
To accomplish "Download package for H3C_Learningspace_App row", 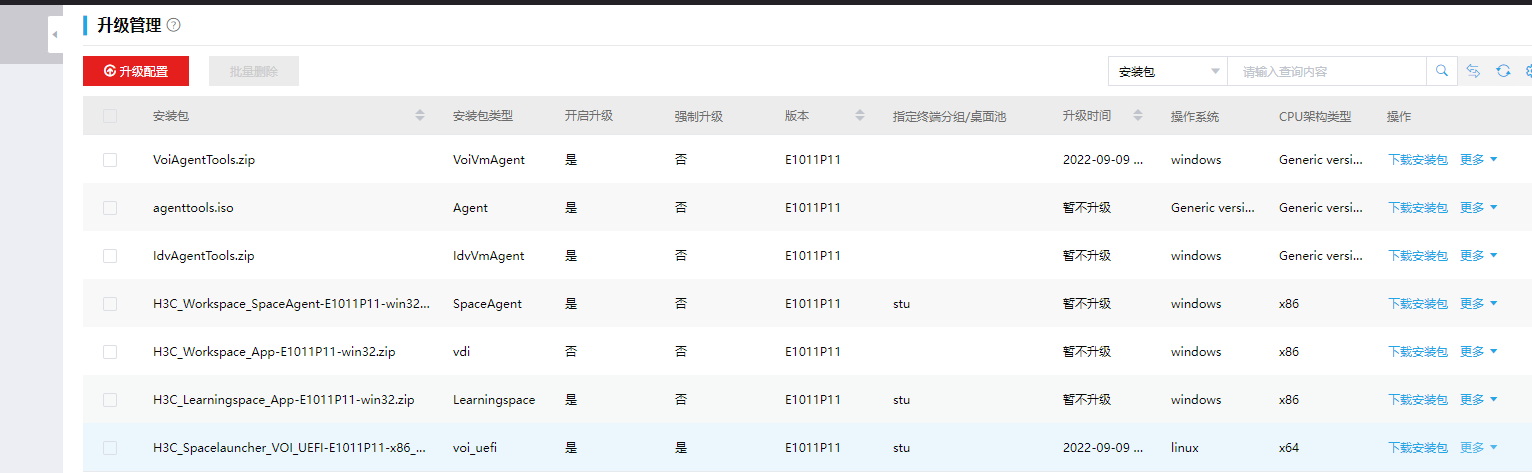I will coord(1417,400).
